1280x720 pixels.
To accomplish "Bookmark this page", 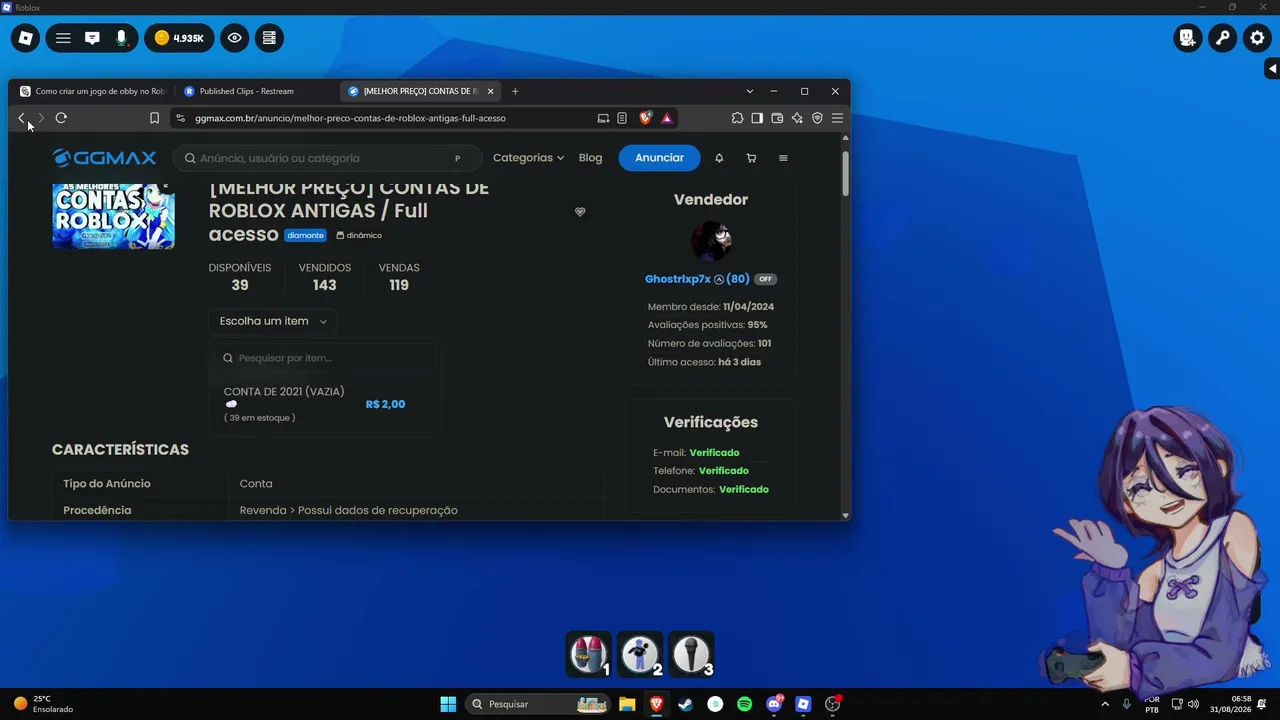I will coord(154,118).
